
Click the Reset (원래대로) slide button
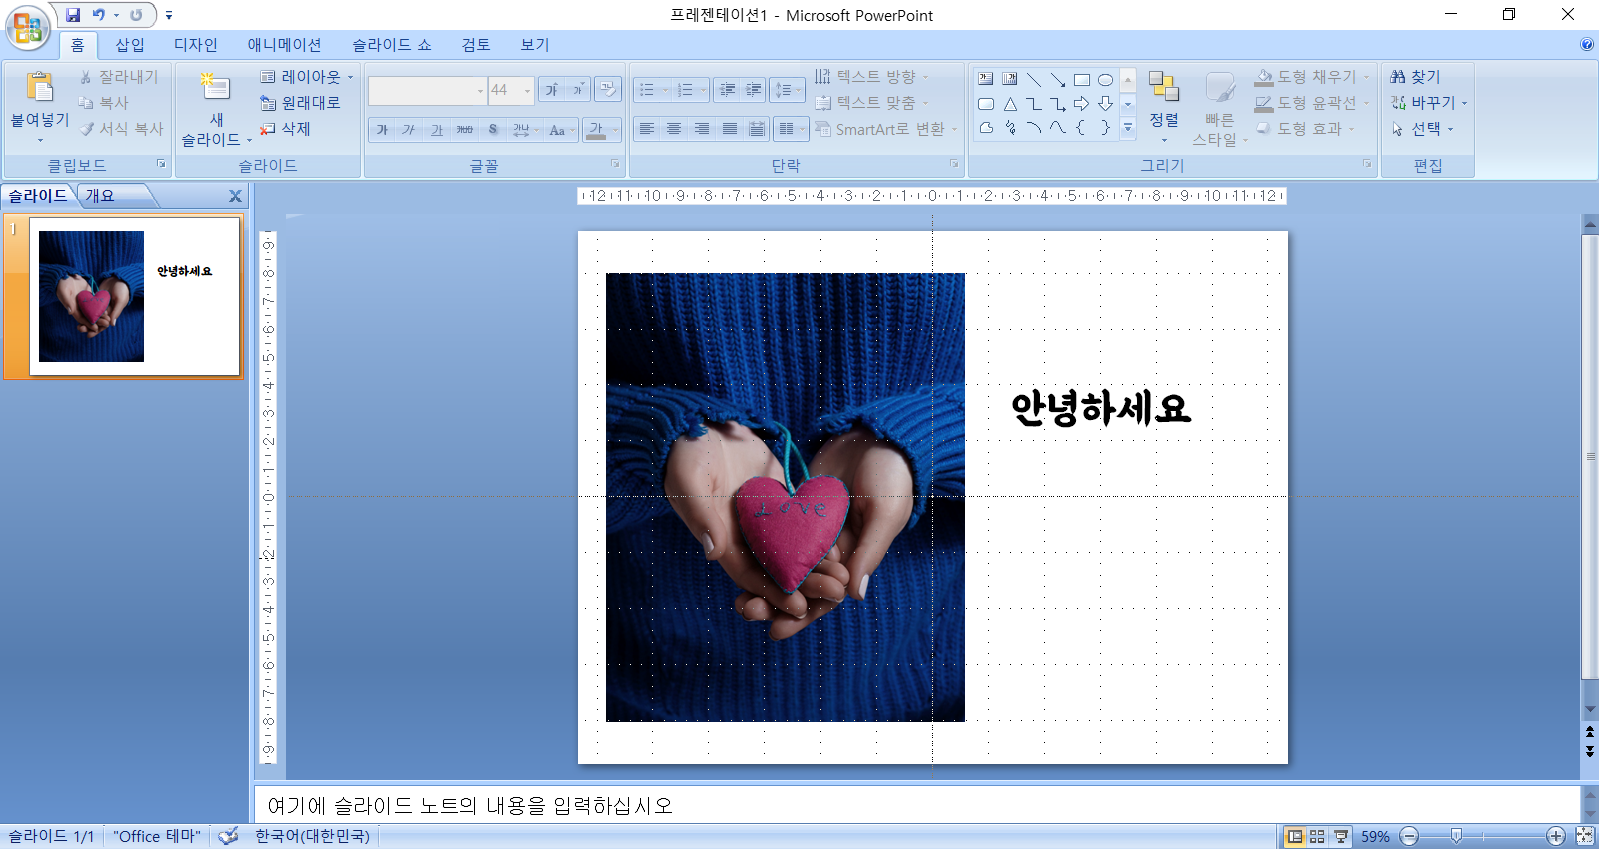pyautogui.click(x=301, y=103)
